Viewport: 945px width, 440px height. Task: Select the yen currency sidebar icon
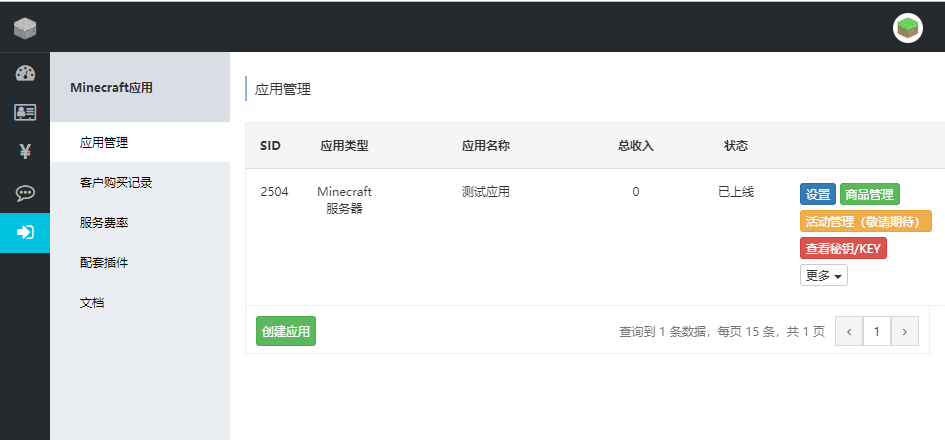pos(25,152)
